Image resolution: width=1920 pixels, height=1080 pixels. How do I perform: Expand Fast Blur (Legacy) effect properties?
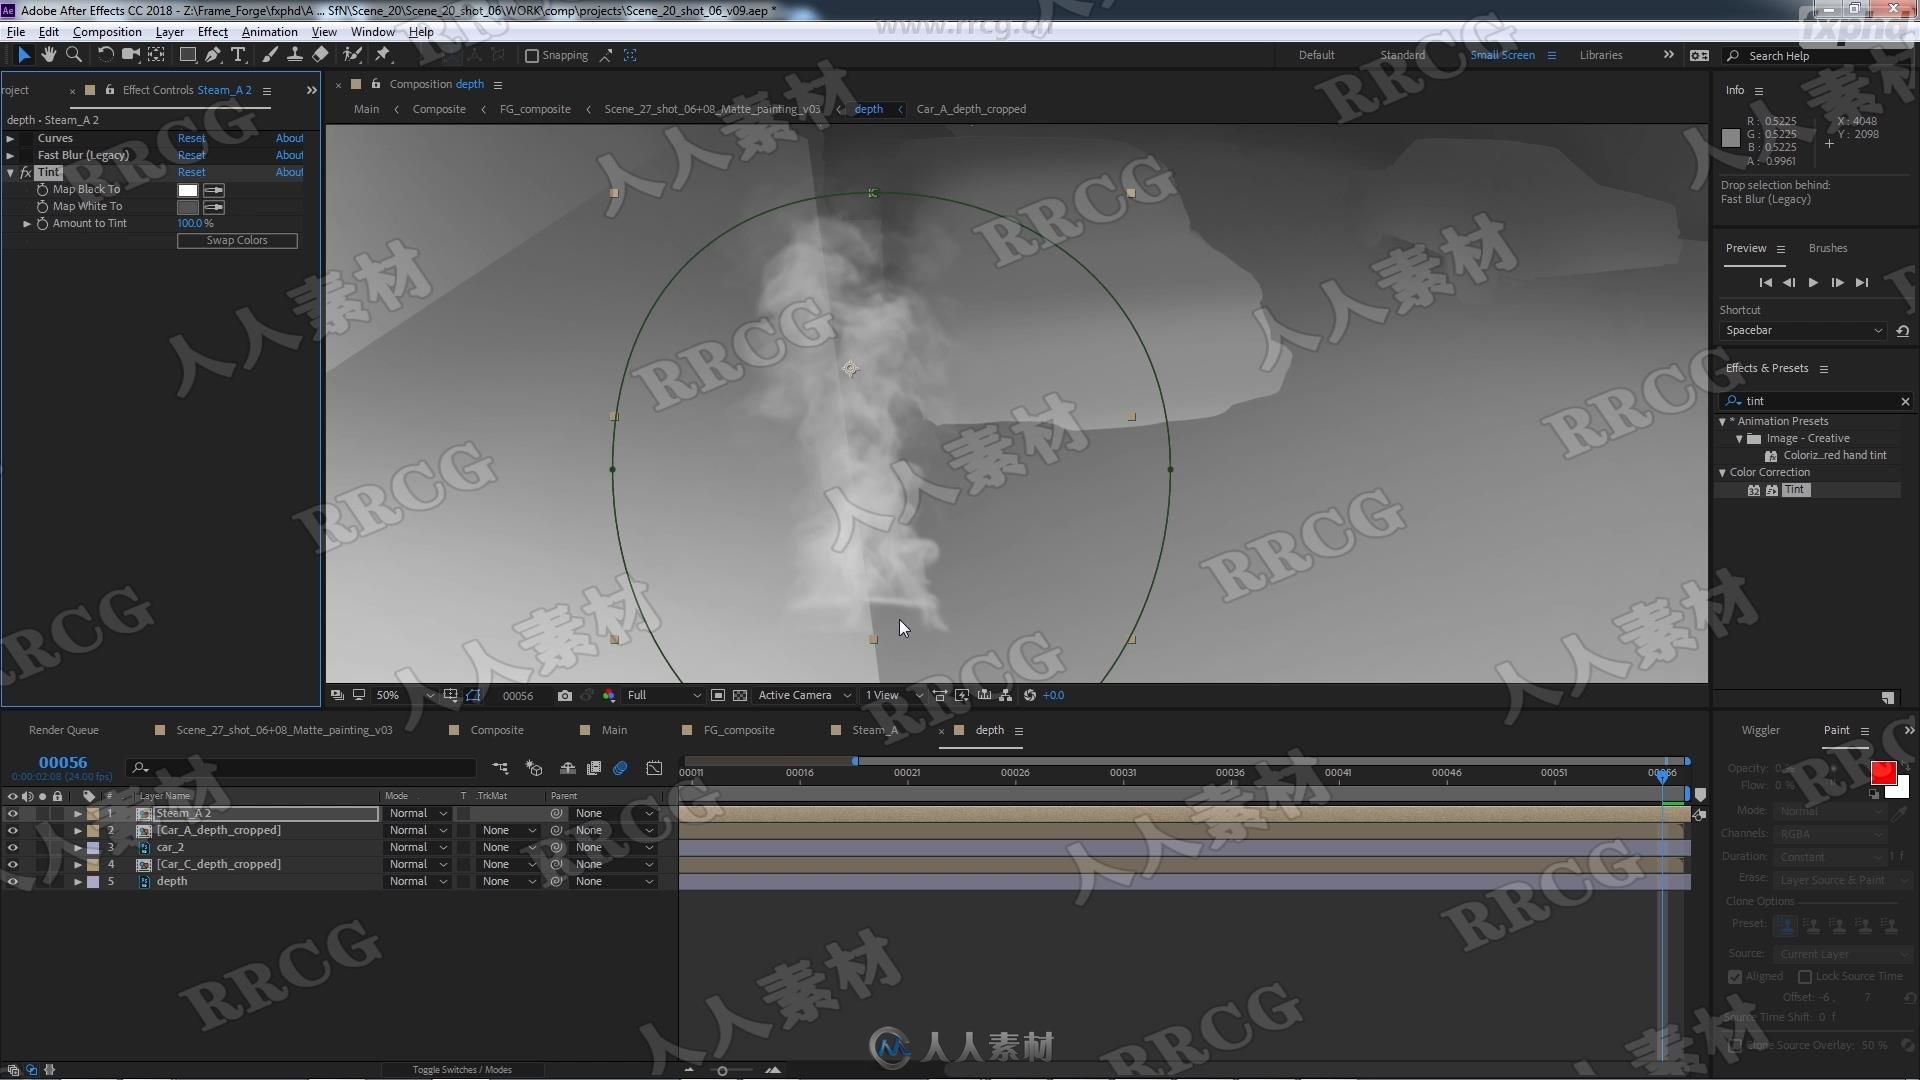pyautogui.click(x=10, y=156)
